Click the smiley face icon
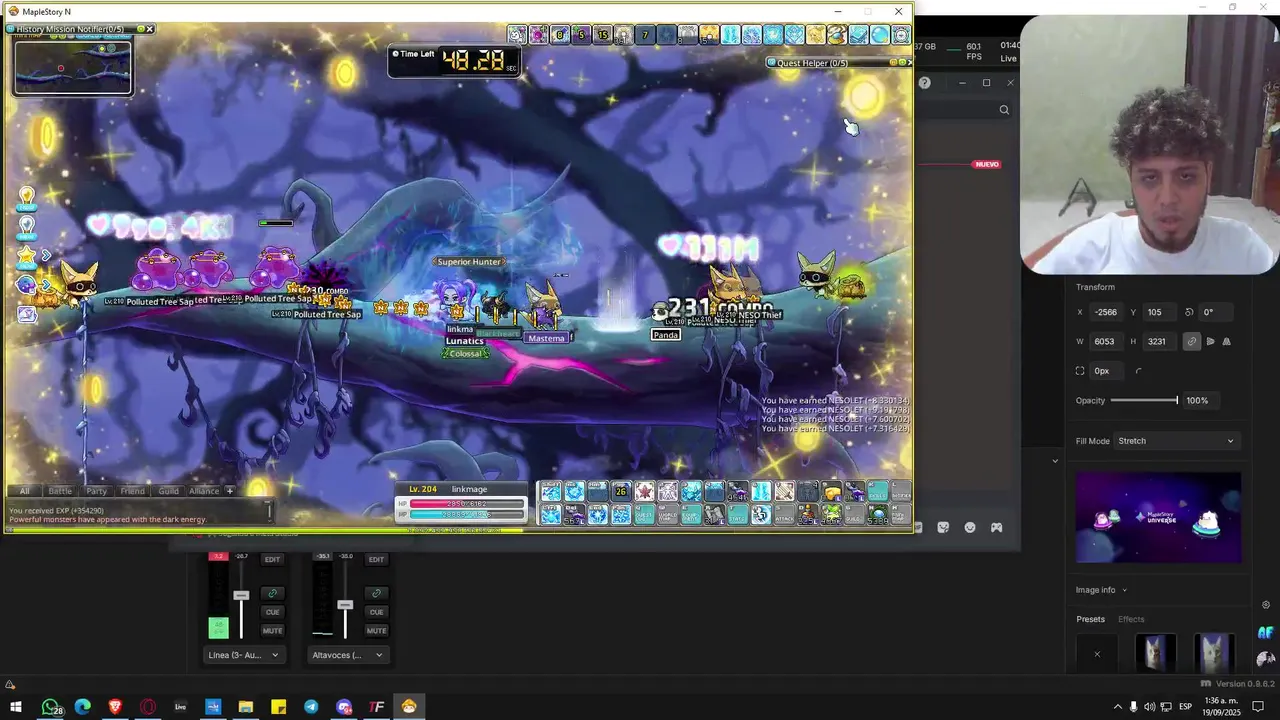 tap(970, 527)
